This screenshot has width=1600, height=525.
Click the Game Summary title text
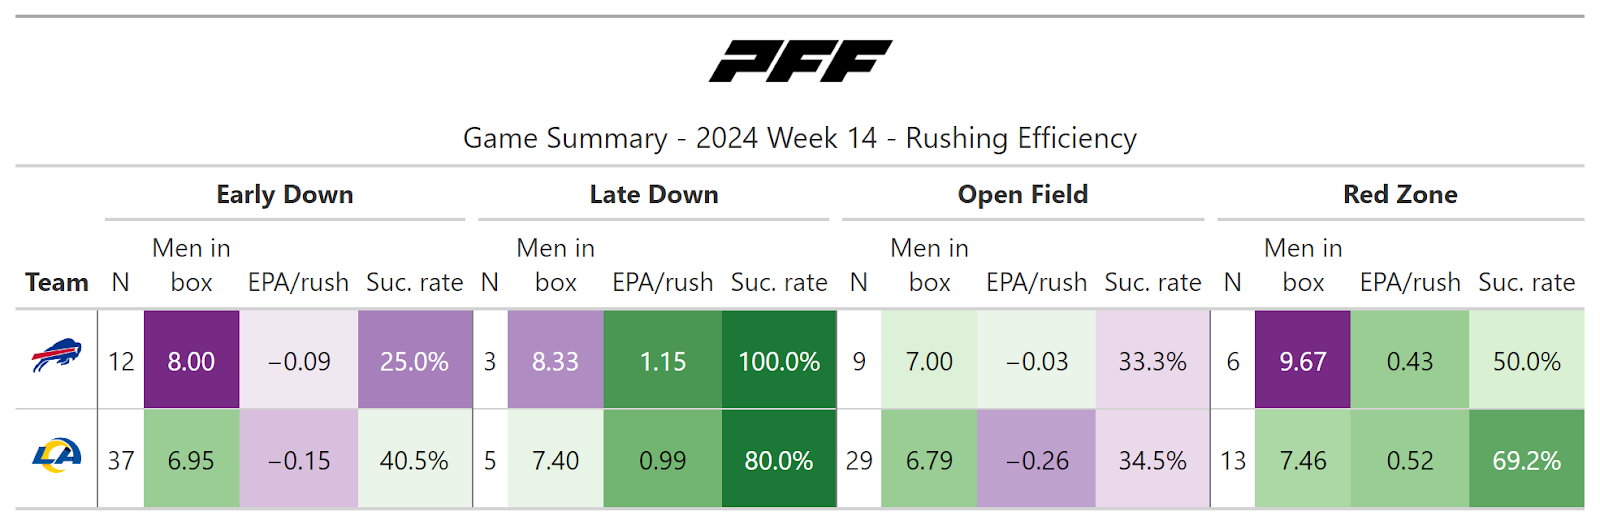[800, 138]
